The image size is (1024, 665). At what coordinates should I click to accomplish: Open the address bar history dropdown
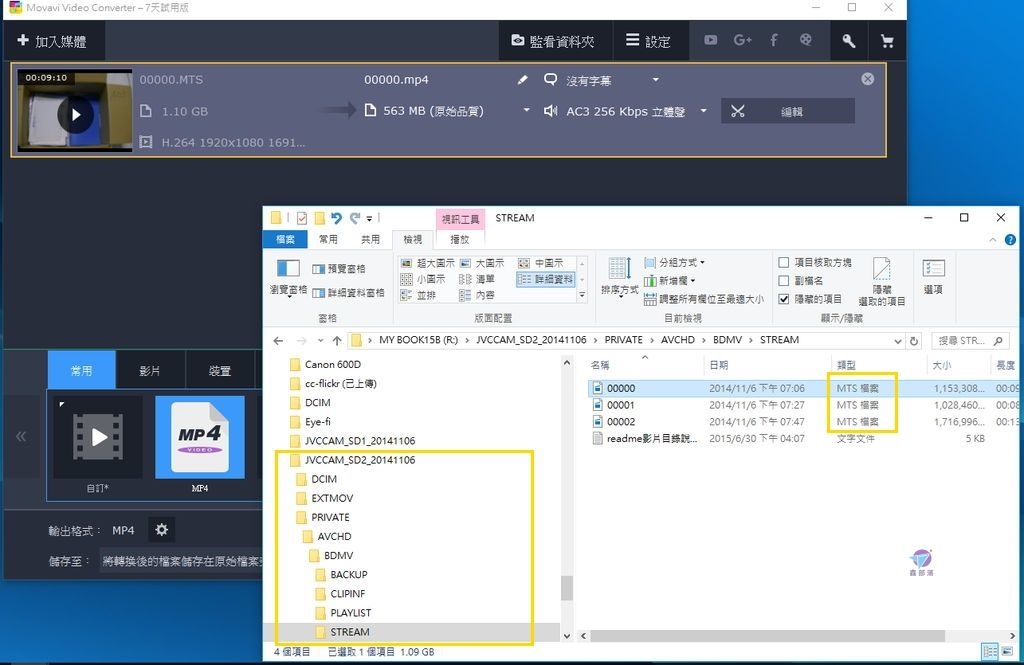click(897, 340)
